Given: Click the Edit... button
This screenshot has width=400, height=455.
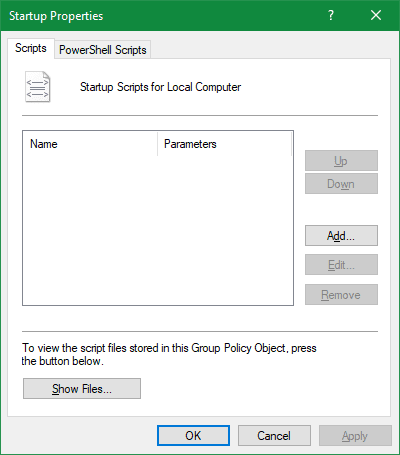Looking at the screenshot, I should (x=341, y=265).
